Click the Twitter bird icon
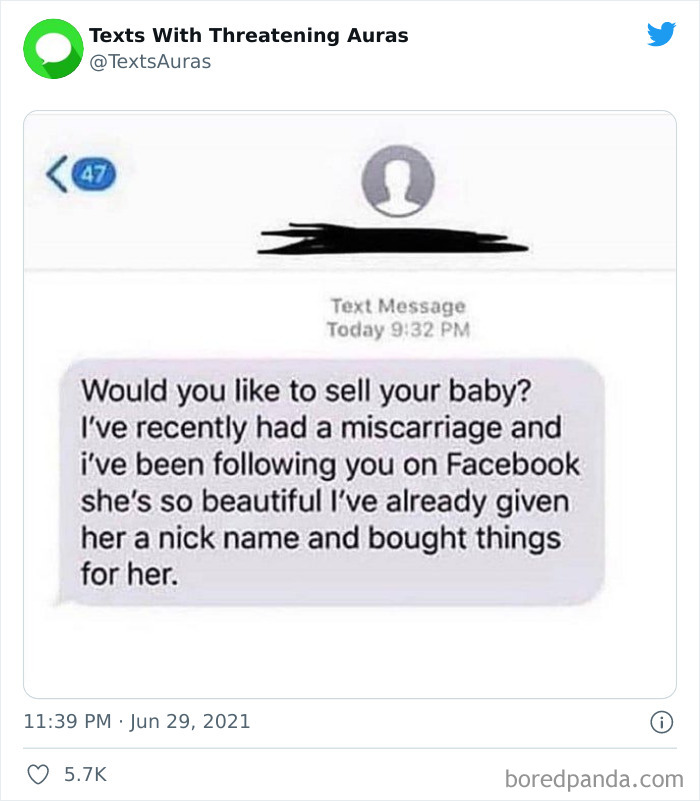Viewport: 700px width, 801px height. [x=662, y=33]
